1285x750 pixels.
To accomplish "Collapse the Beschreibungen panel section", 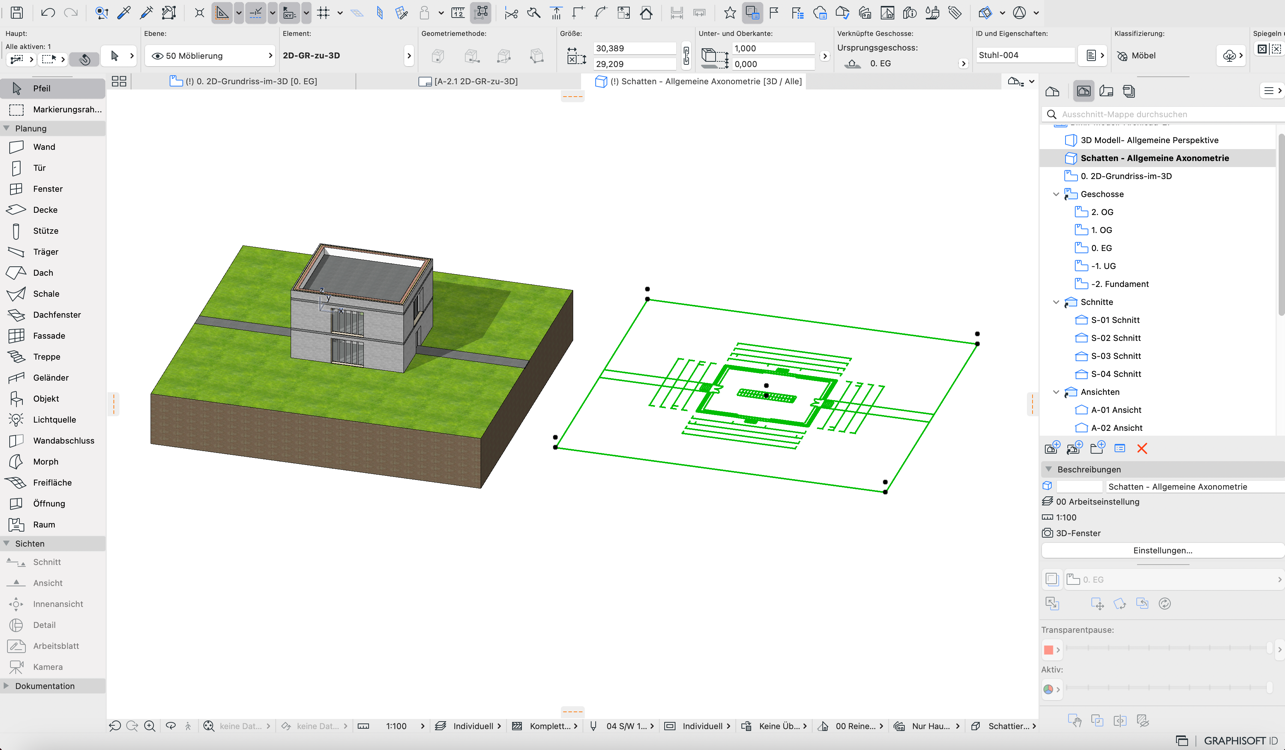I will coord(1049,469).
